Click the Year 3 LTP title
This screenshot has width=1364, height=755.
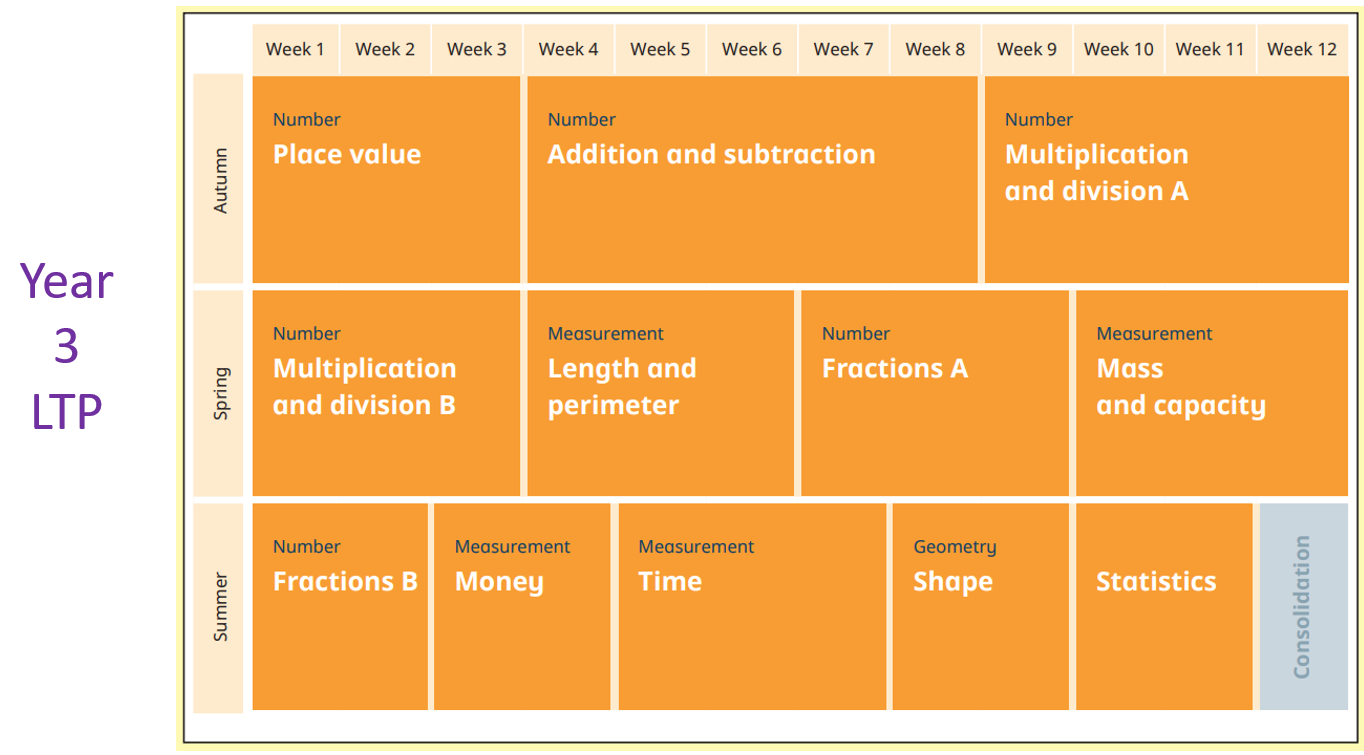tap(67, 346)
